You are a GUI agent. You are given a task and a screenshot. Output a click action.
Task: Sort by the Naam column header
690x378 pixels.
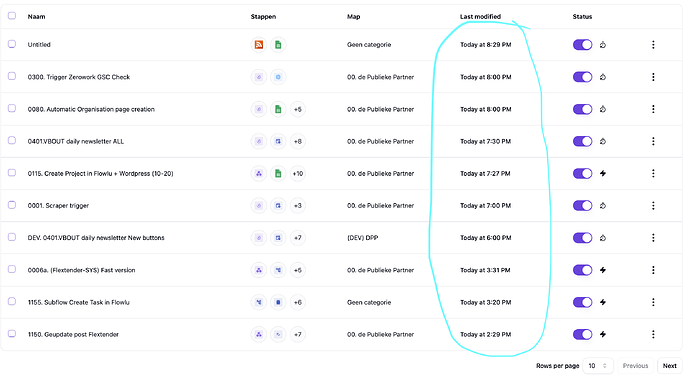37,17
